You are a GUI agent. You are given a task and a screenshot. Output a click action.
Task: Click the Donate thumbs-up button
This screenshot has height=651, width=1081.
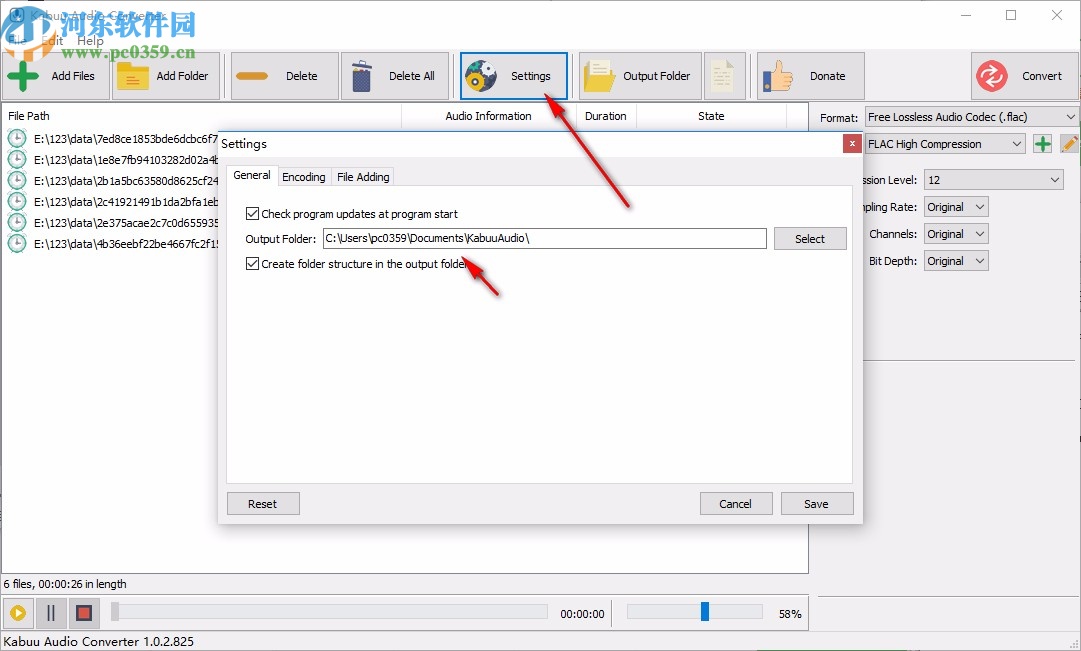(810, 76)
